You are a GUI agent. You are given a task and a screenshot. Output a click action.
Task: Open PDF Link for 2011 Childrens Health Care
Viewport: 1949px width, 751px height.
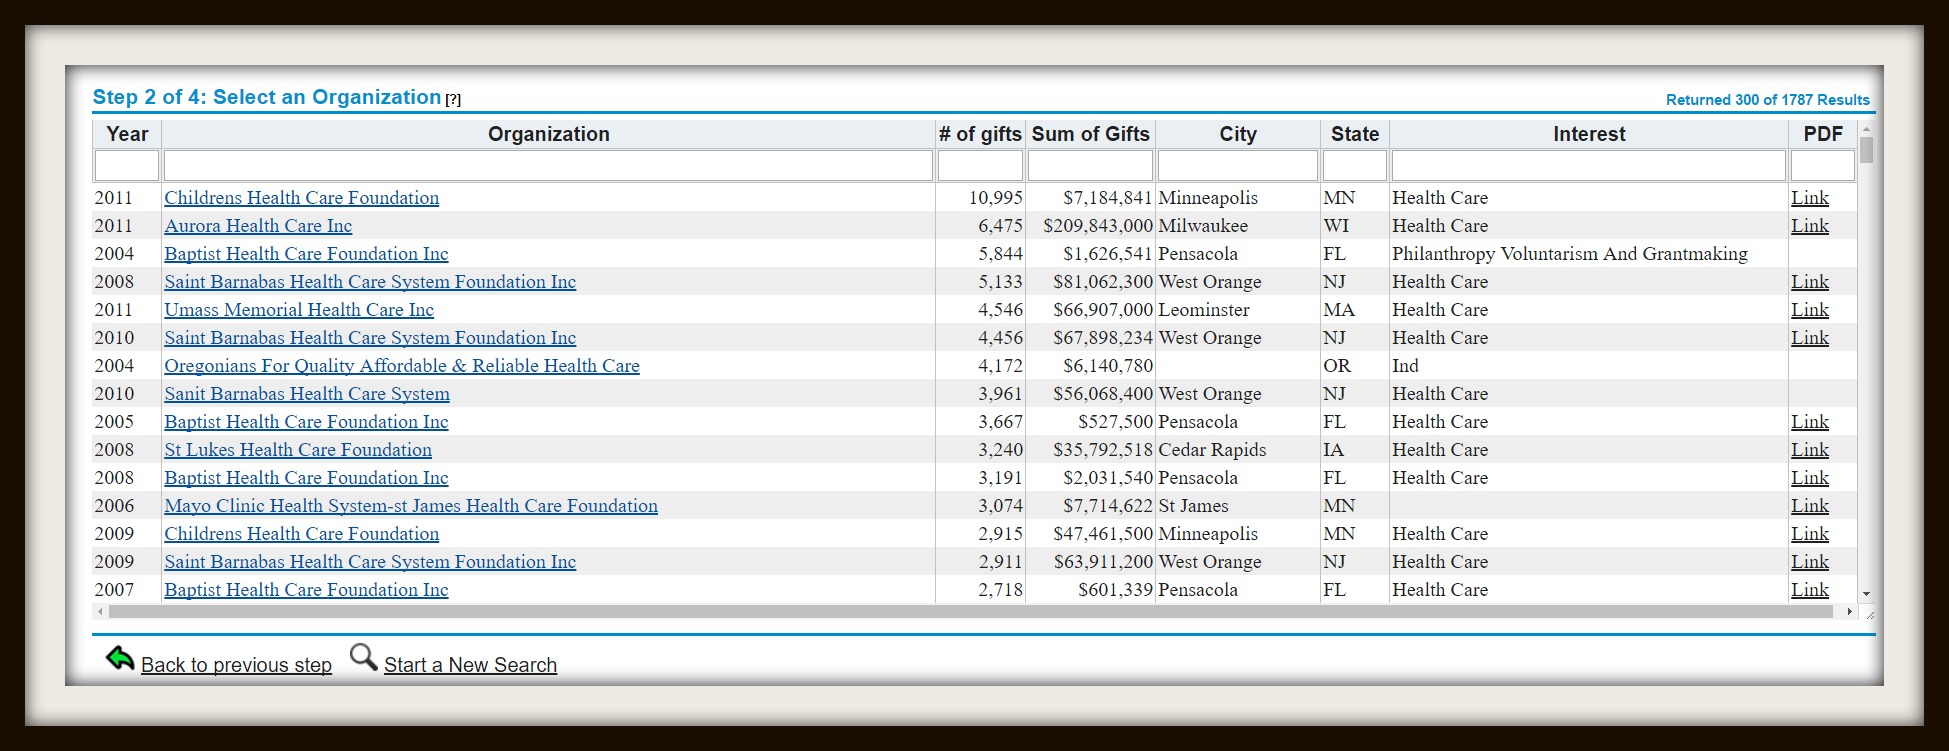1810,198
